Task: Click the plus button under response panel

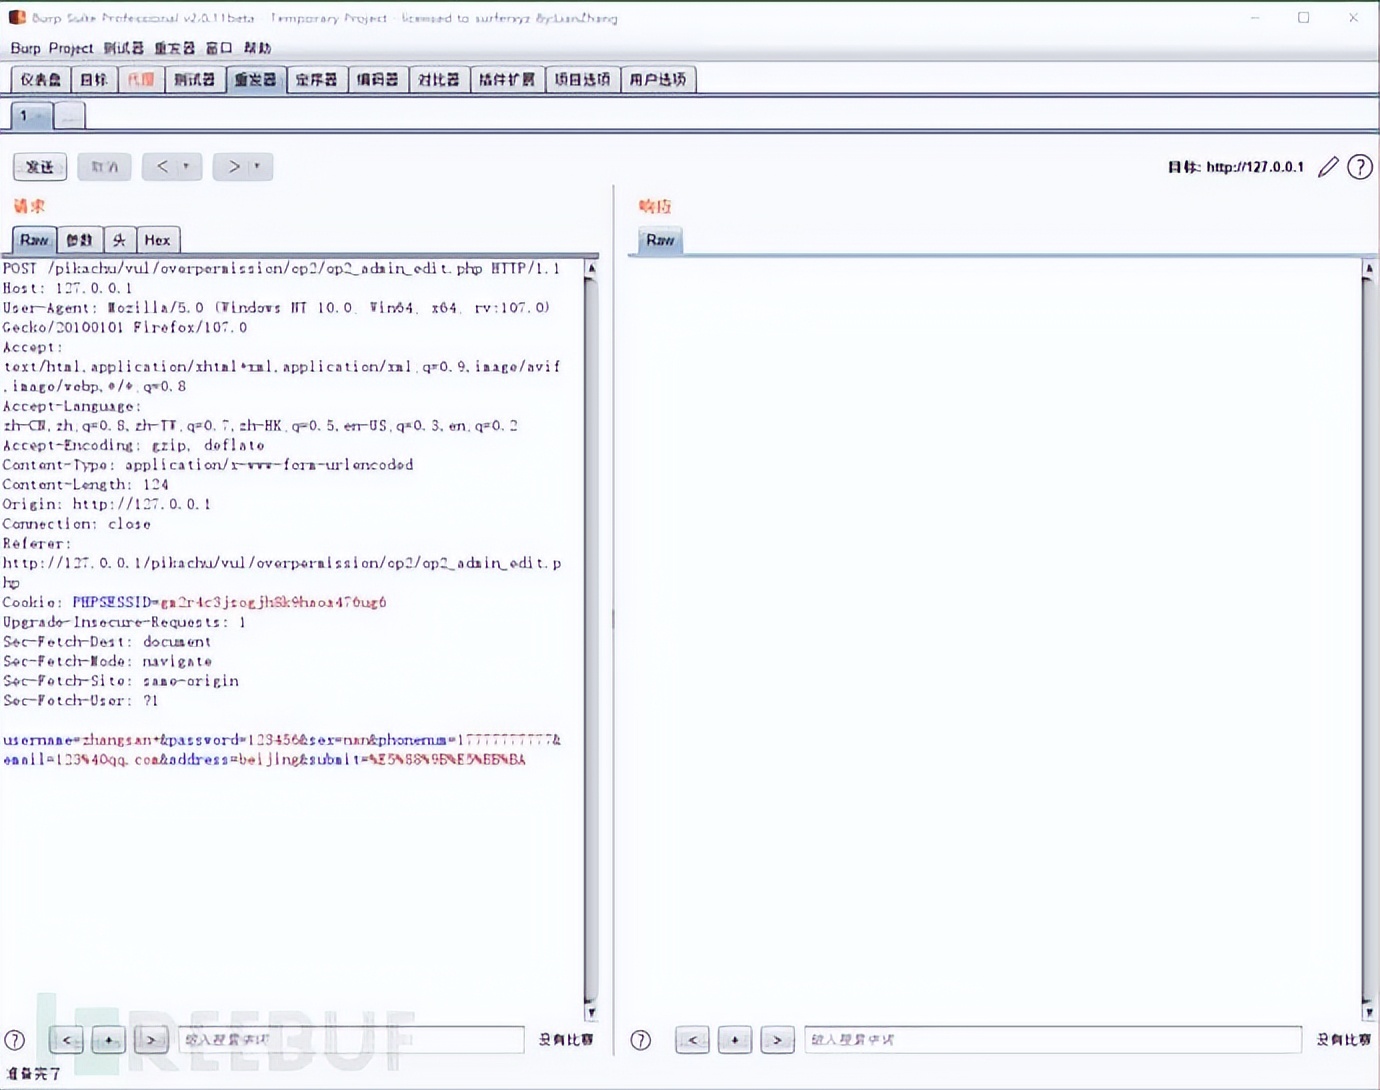Action: point(735,1040)
